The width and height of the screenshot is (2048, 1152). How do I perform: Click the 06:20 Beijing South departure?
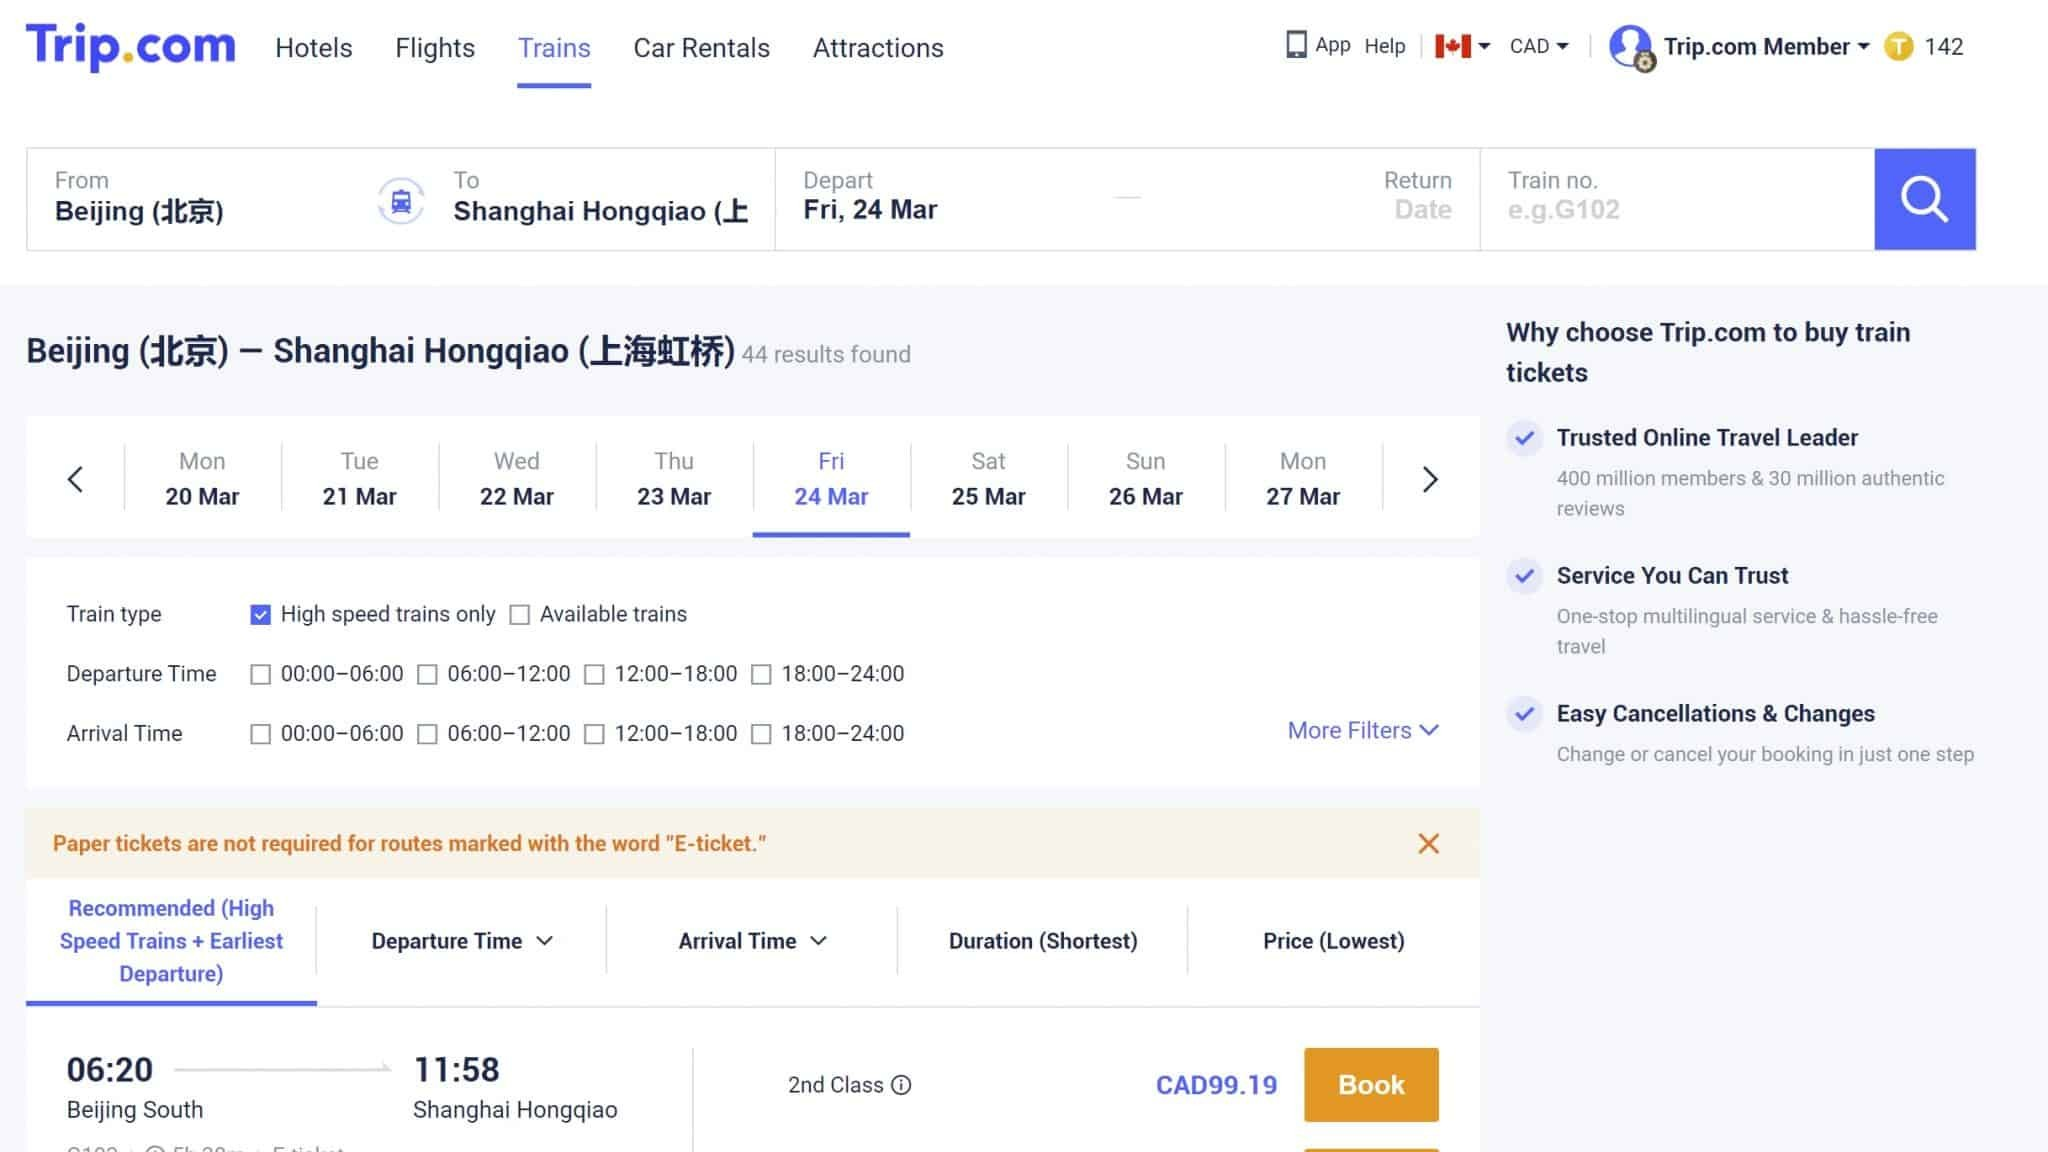(134, 1088)
